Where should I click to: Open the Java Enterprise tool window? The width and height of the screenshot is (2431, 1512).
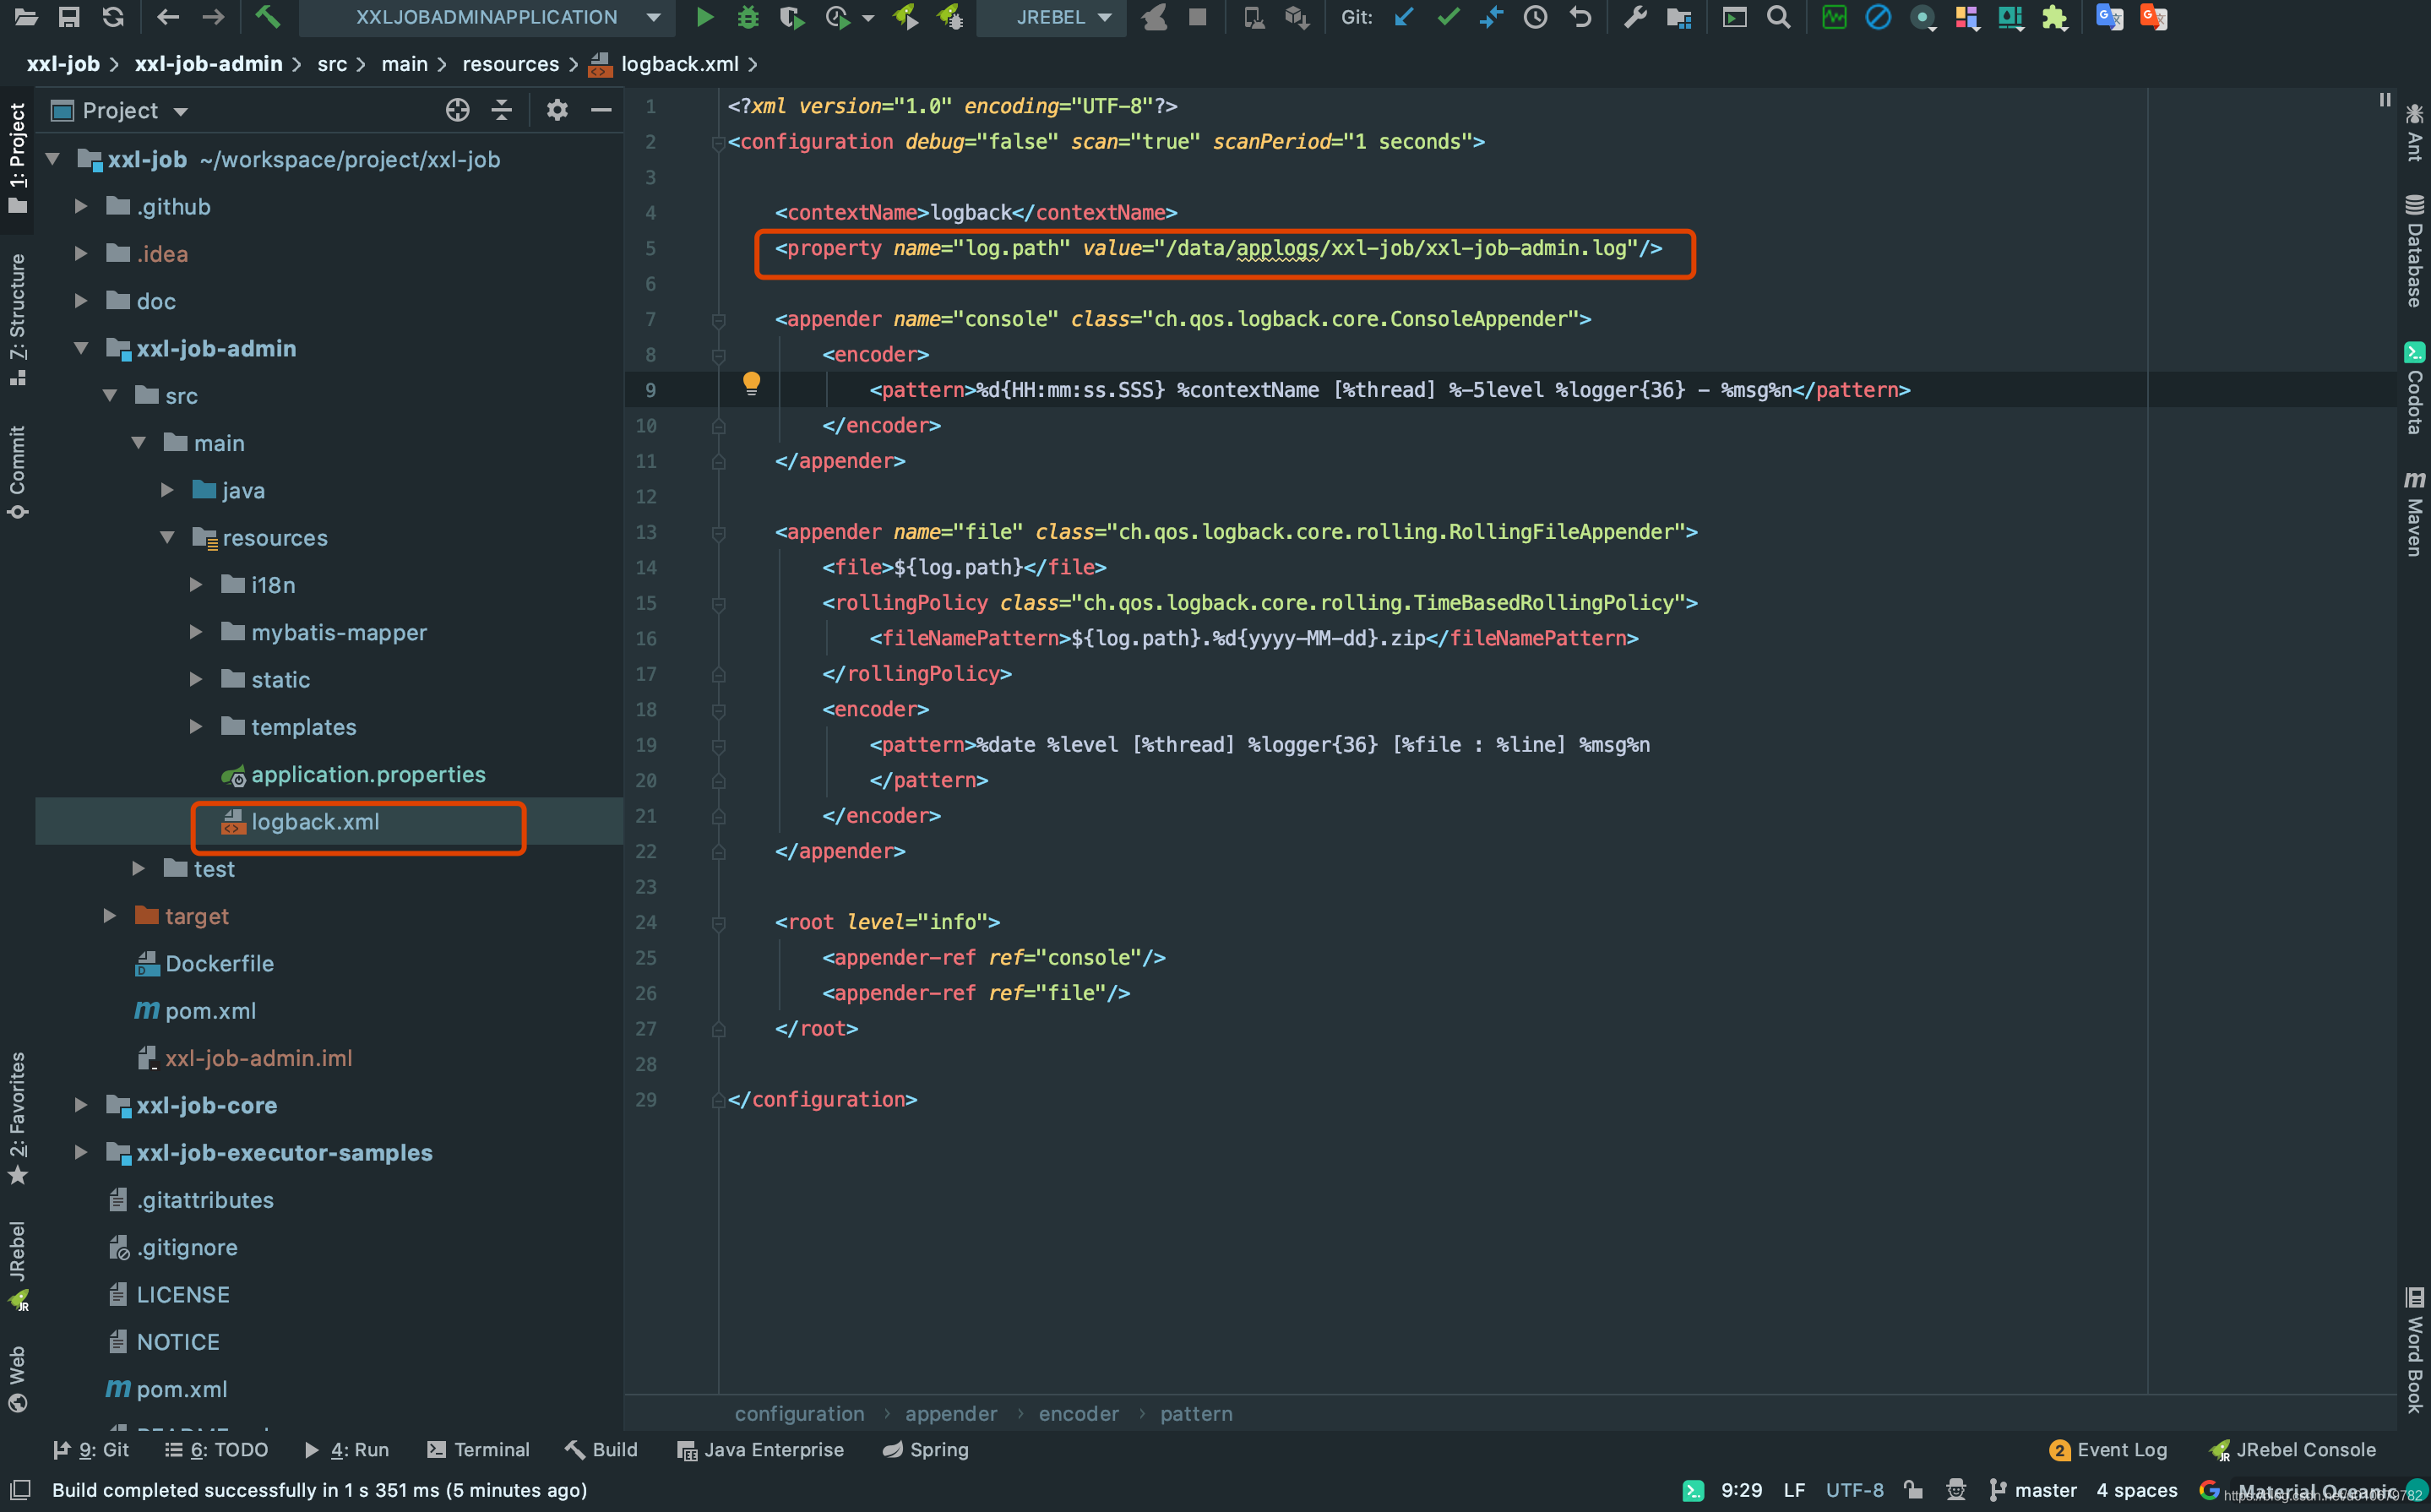click(760, 1450)
